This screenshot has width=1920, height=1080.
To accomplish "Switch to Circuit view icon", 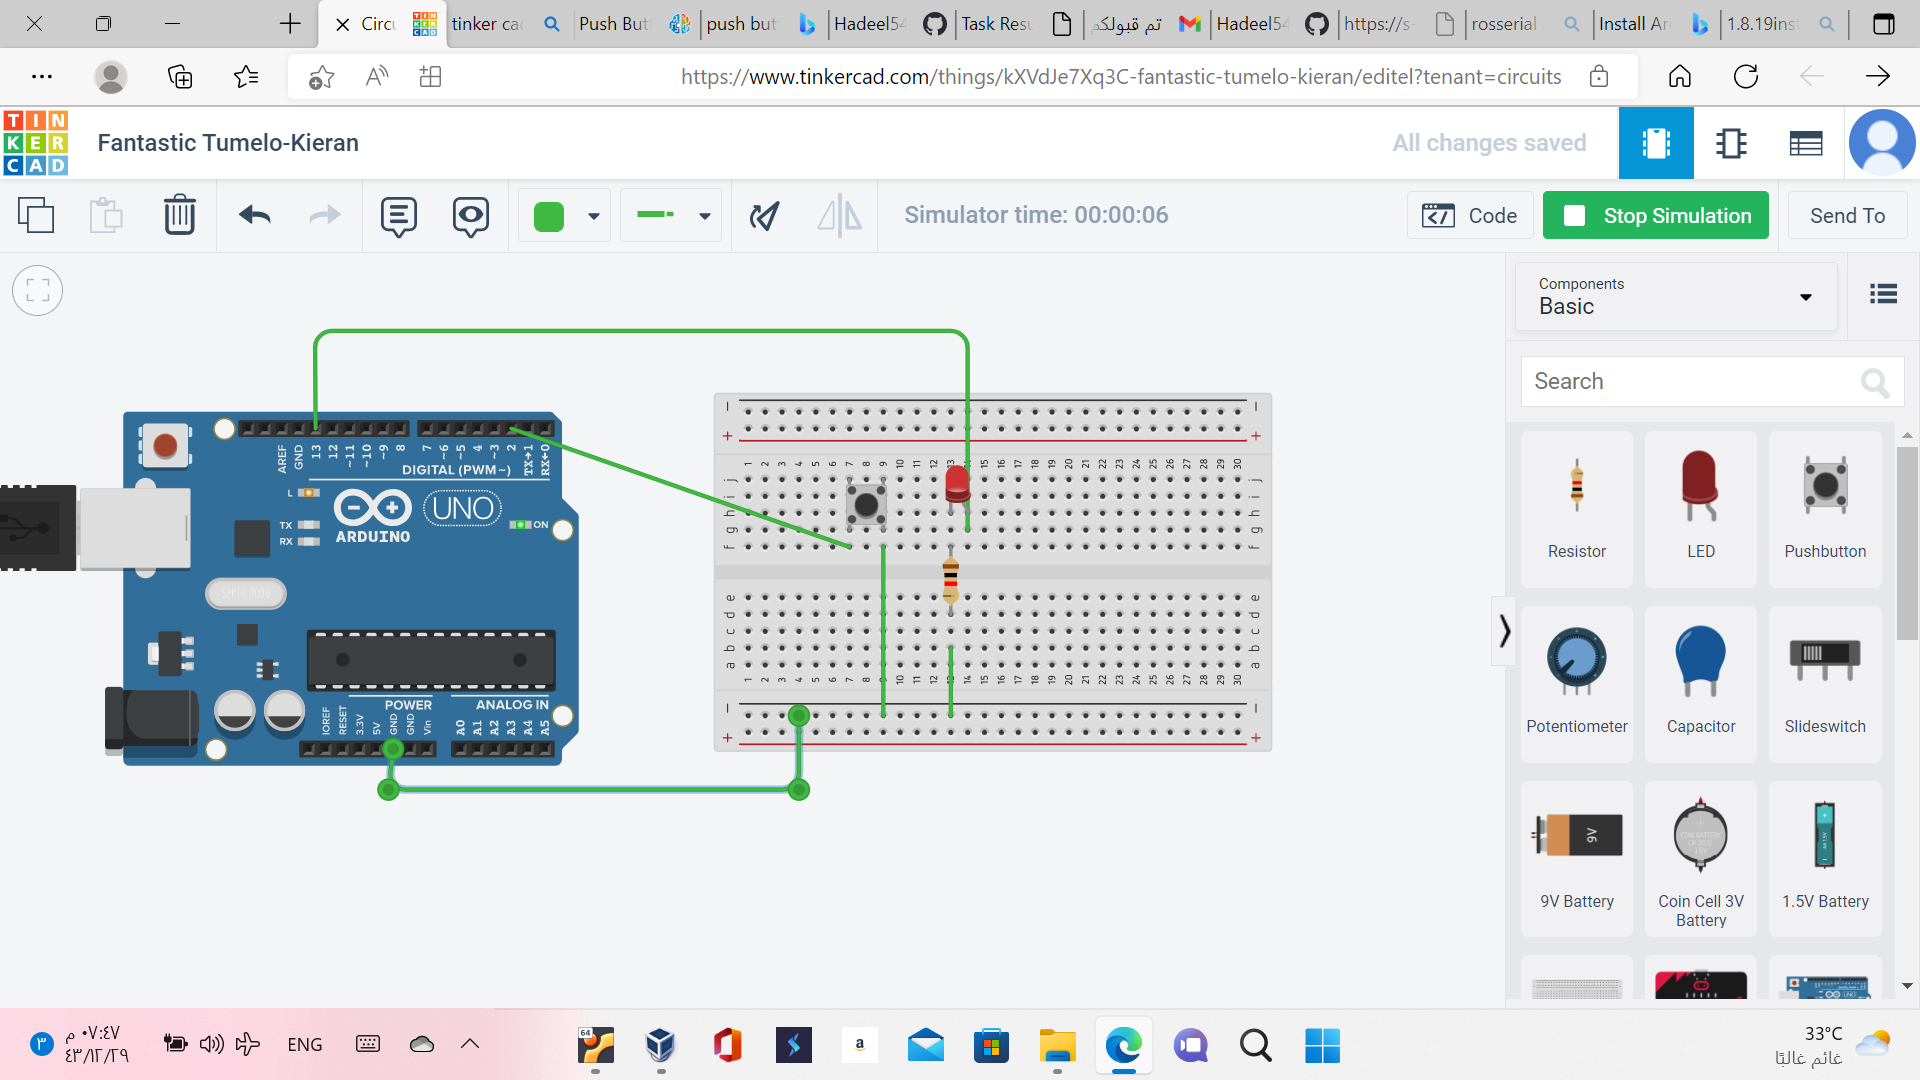I will coord(1656,143).
